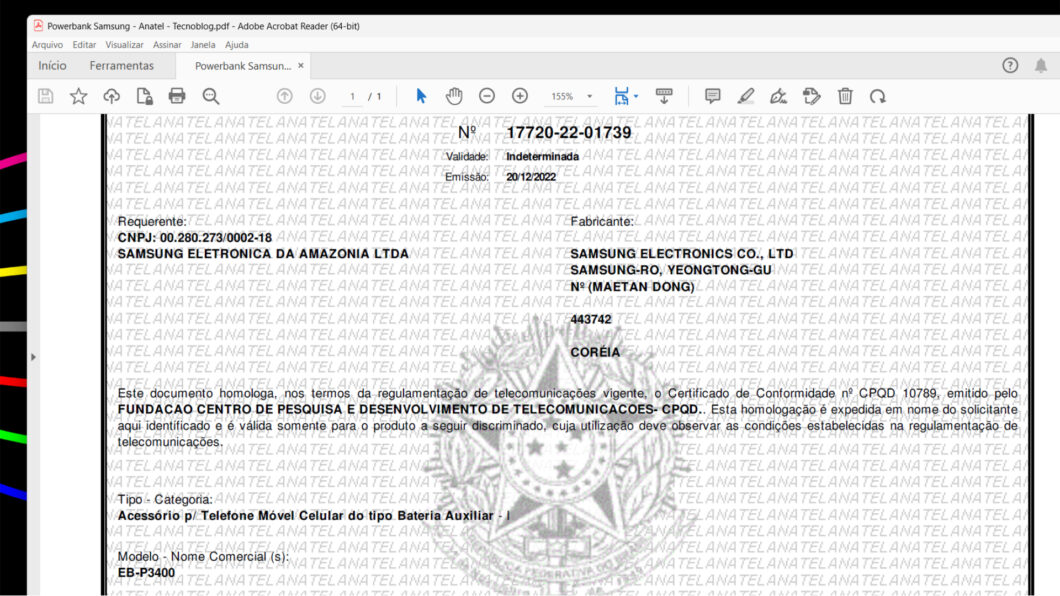This screenshot has width=1060, height=596.
Task: Click the current page number field
Action: [x=352, y=97]
